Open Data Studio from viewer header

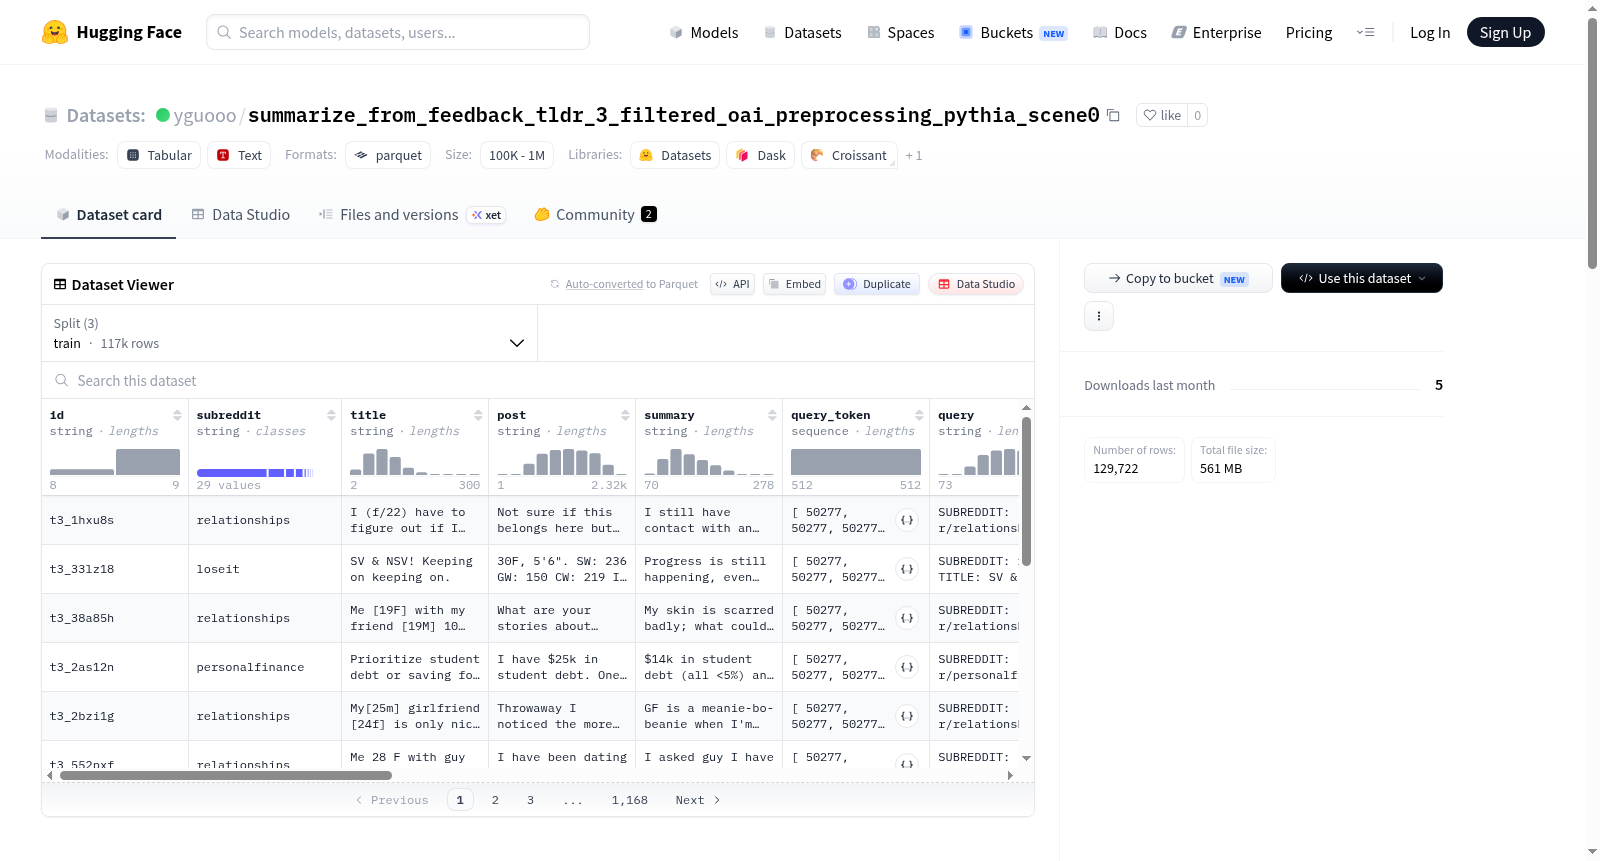point(976,284)
